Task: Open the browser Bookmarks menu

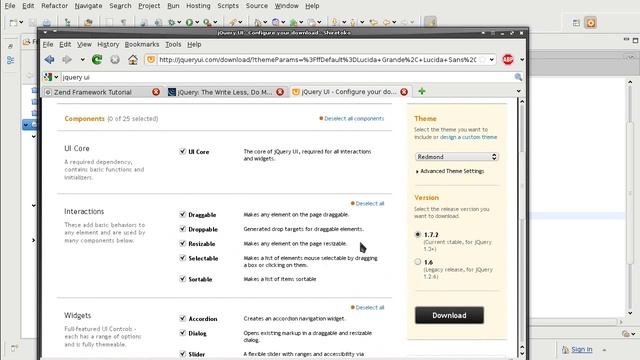Action: point(142,44)
